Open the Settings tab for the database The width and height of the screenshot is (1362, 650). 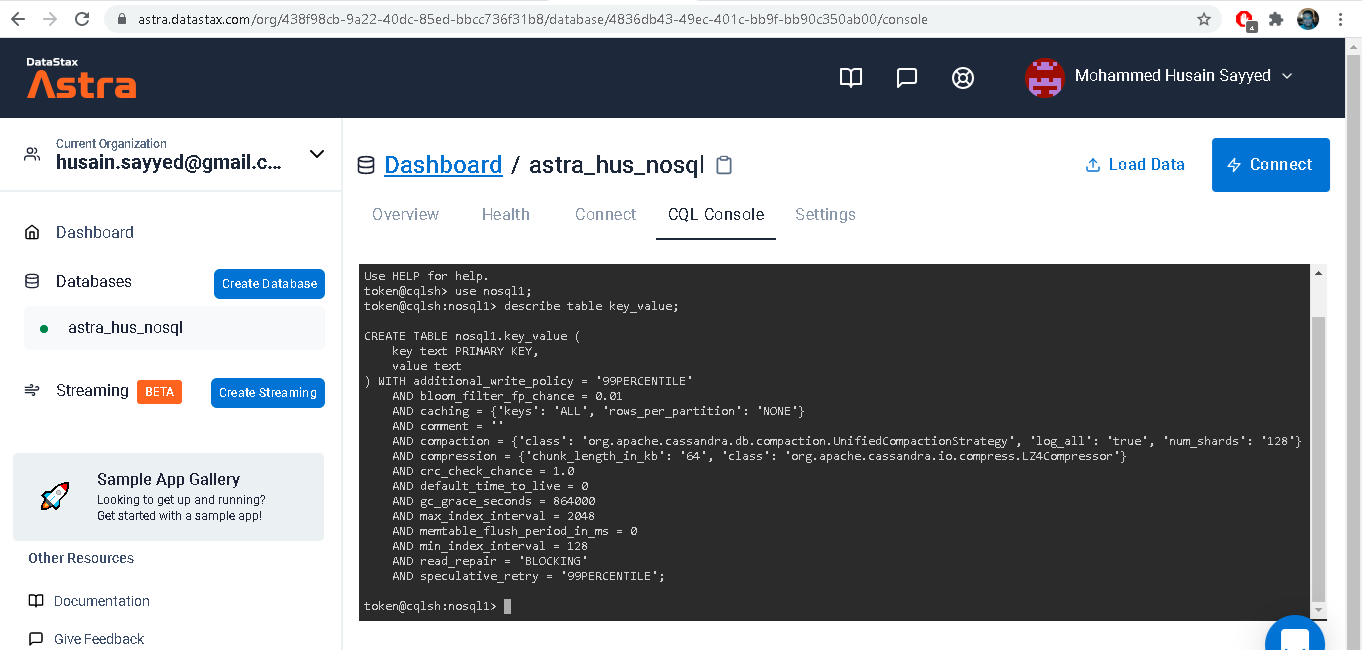pyautogui.click(x=825, y=214)
